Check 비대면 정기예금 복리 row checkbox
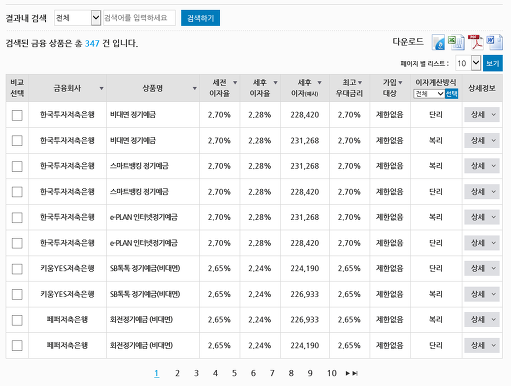Viewport: 511px width, 386px height. [17, 141]
